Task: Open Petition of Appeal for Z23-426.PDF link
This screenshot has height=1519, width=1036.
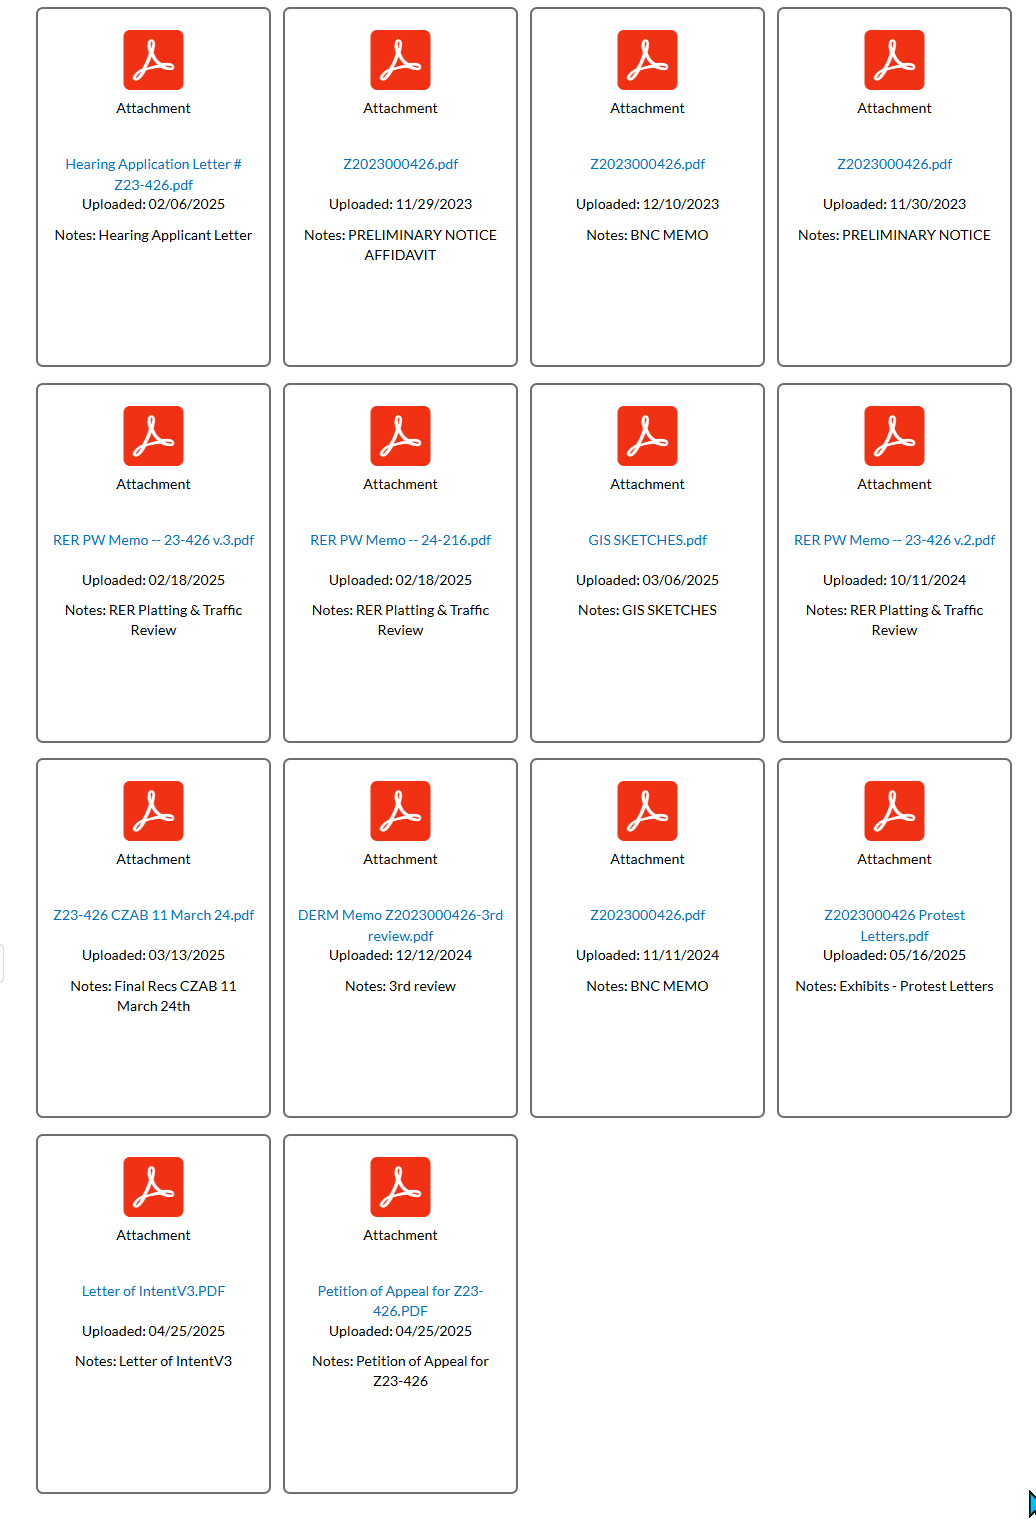Action: [x=400, y=1301]
